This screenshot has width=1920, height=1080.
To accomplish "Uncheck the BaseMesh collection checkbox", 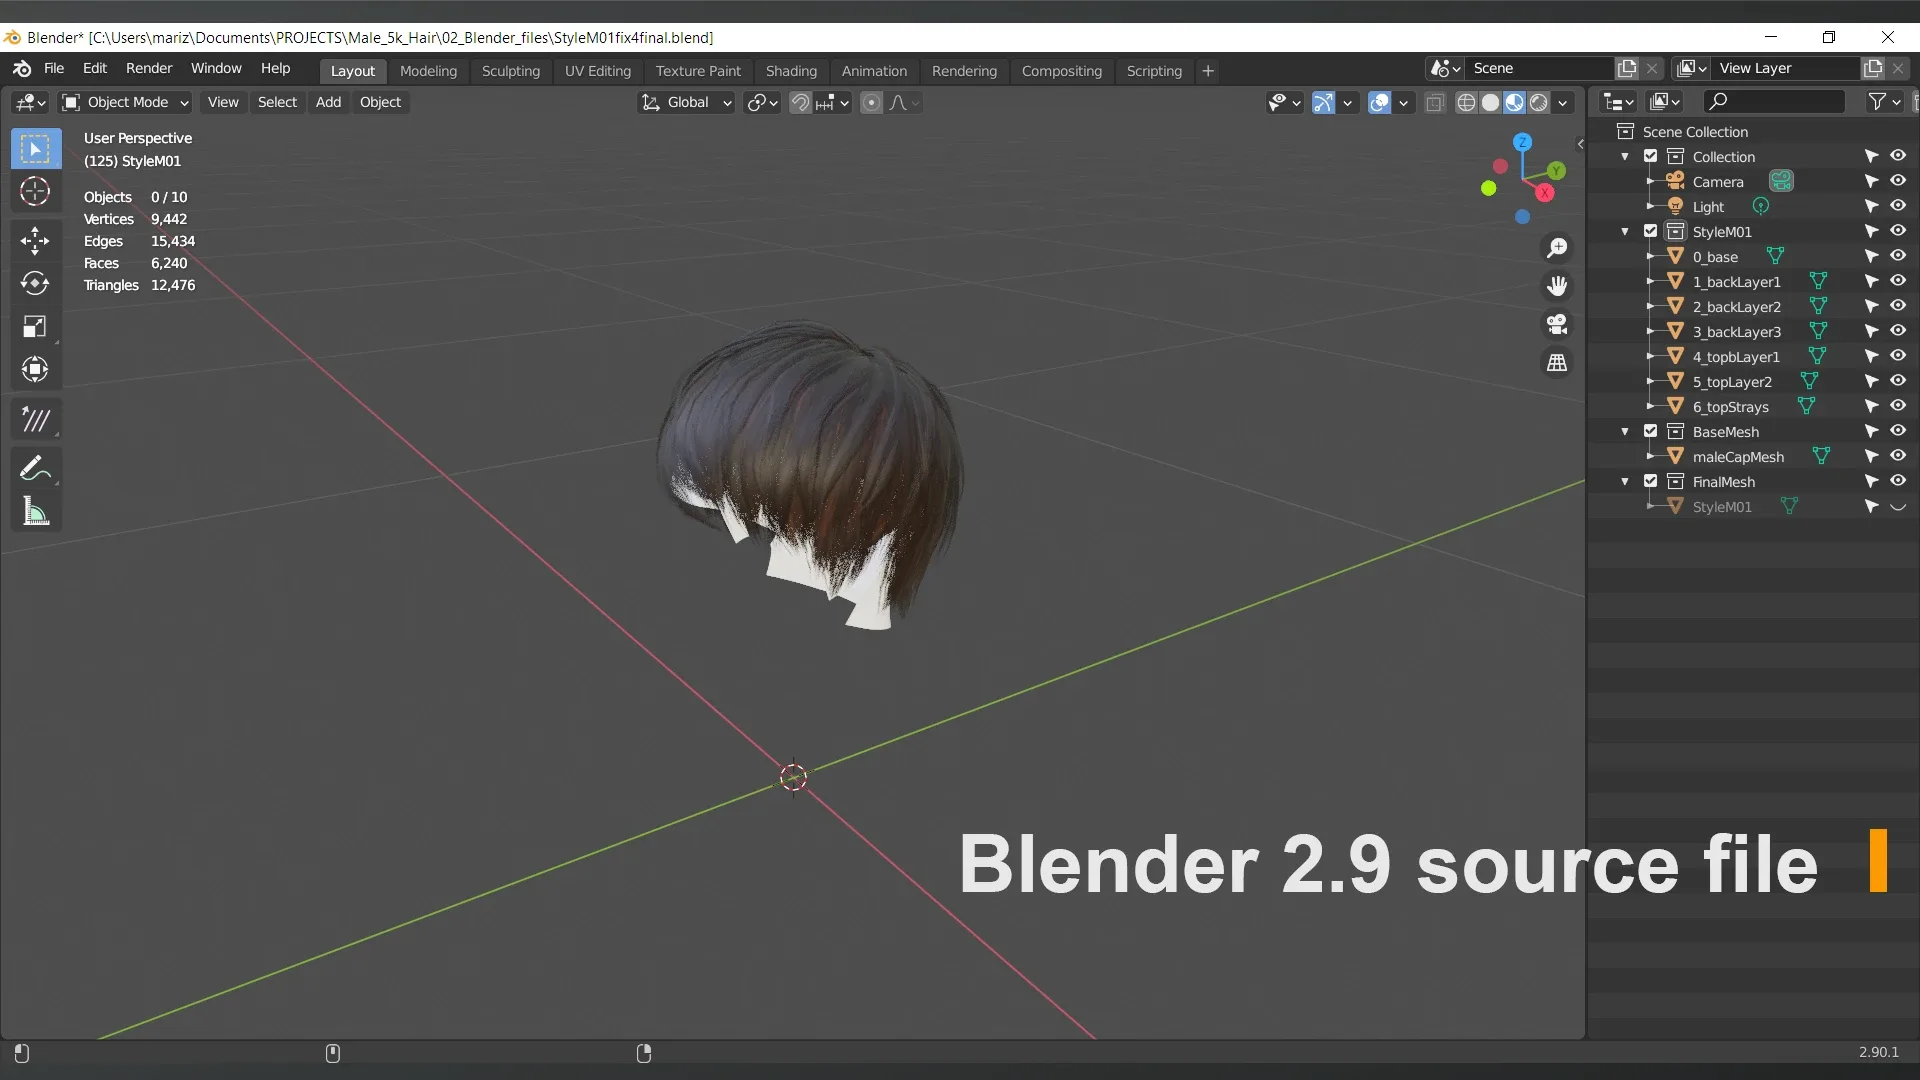I will point(1651,431).
